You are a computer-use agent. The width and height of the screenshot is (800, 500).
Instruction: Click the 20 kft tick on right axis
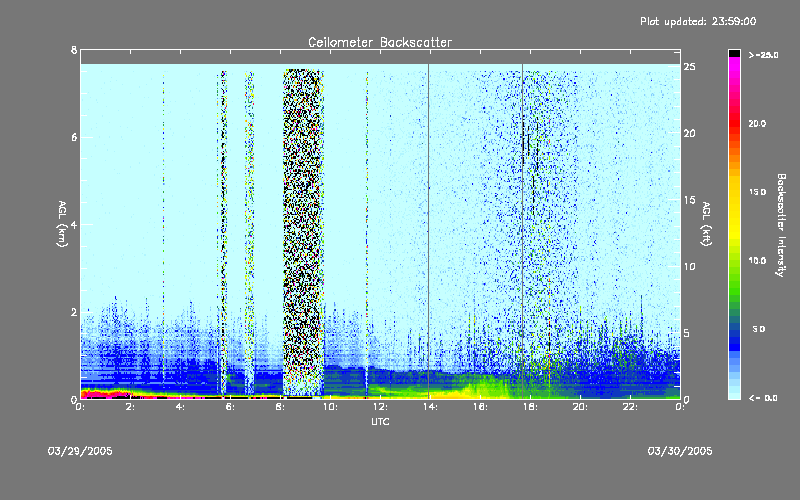tap(689, 133)
